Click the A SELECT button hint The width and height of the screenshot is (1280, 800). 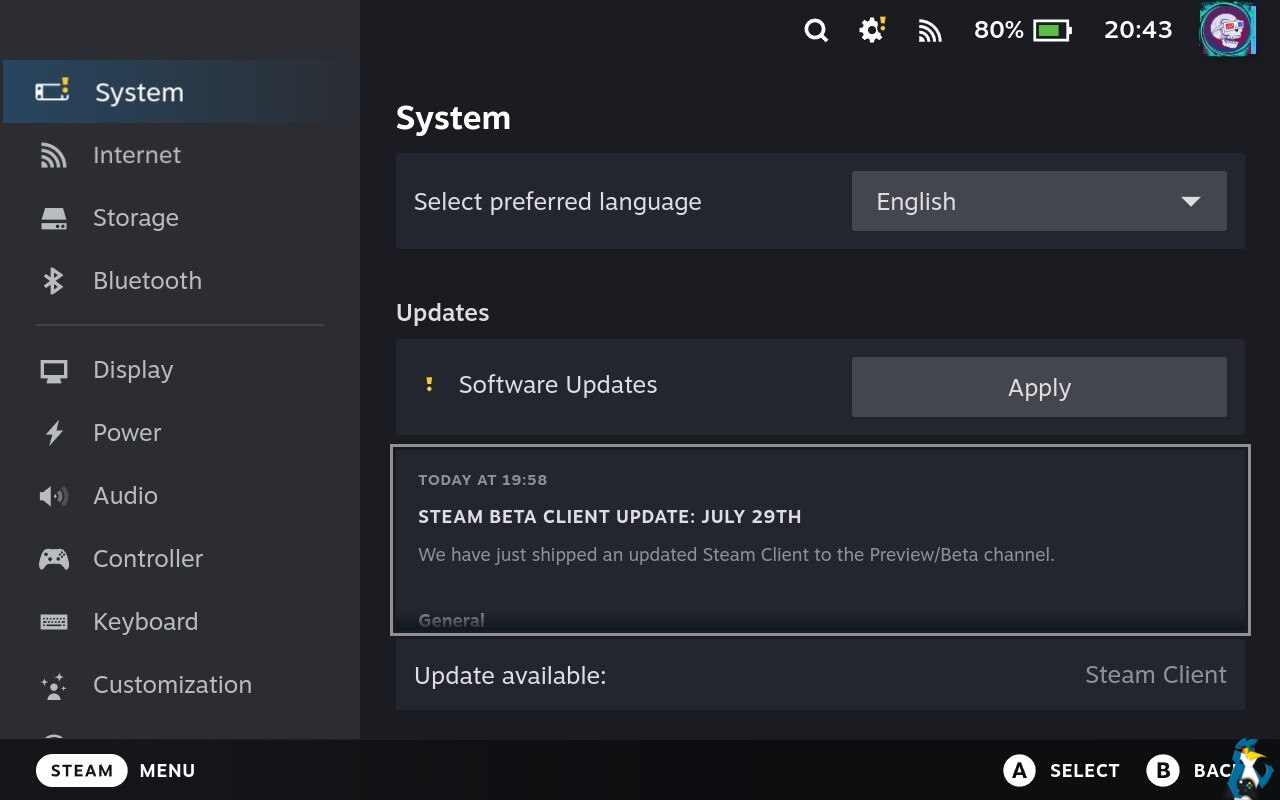coord(1062,770)
